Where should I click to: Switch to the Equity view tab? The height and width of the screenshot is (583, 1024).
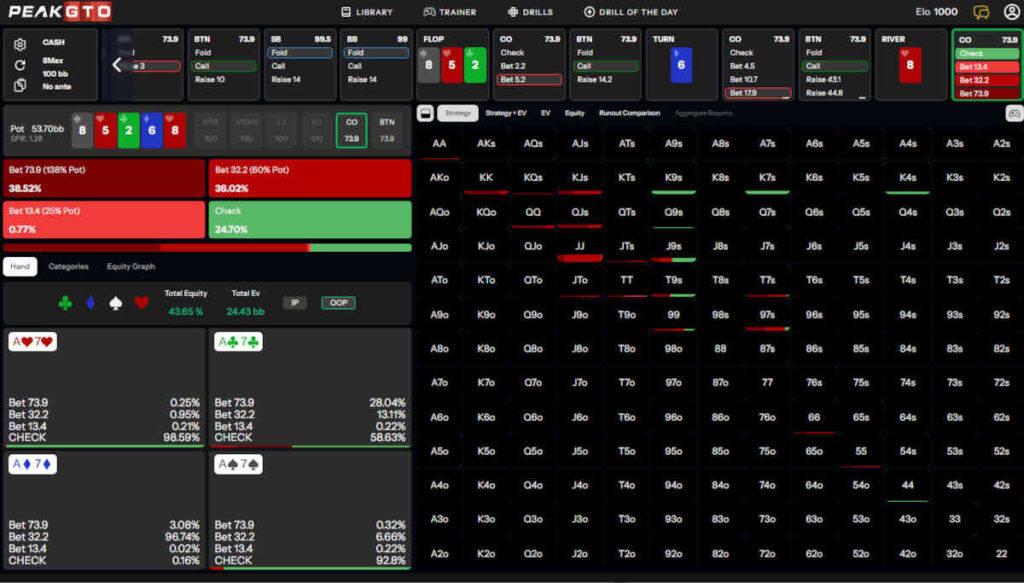pyautogui.click(x=575, y=113)
